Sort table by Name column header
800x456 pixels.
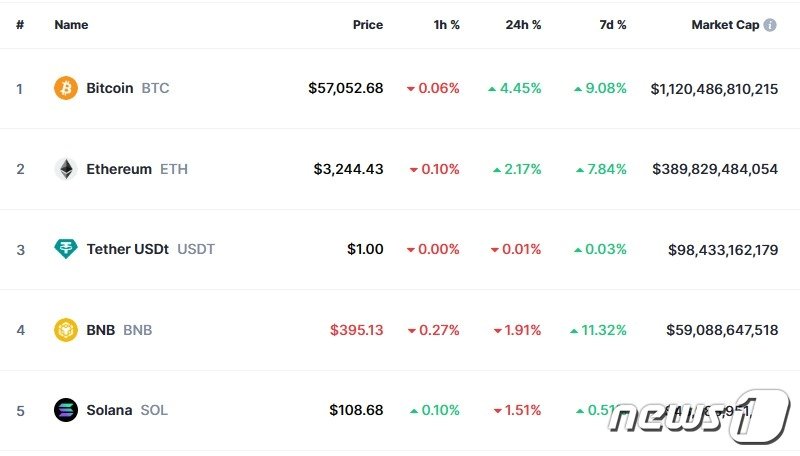(x=71, y=25)
